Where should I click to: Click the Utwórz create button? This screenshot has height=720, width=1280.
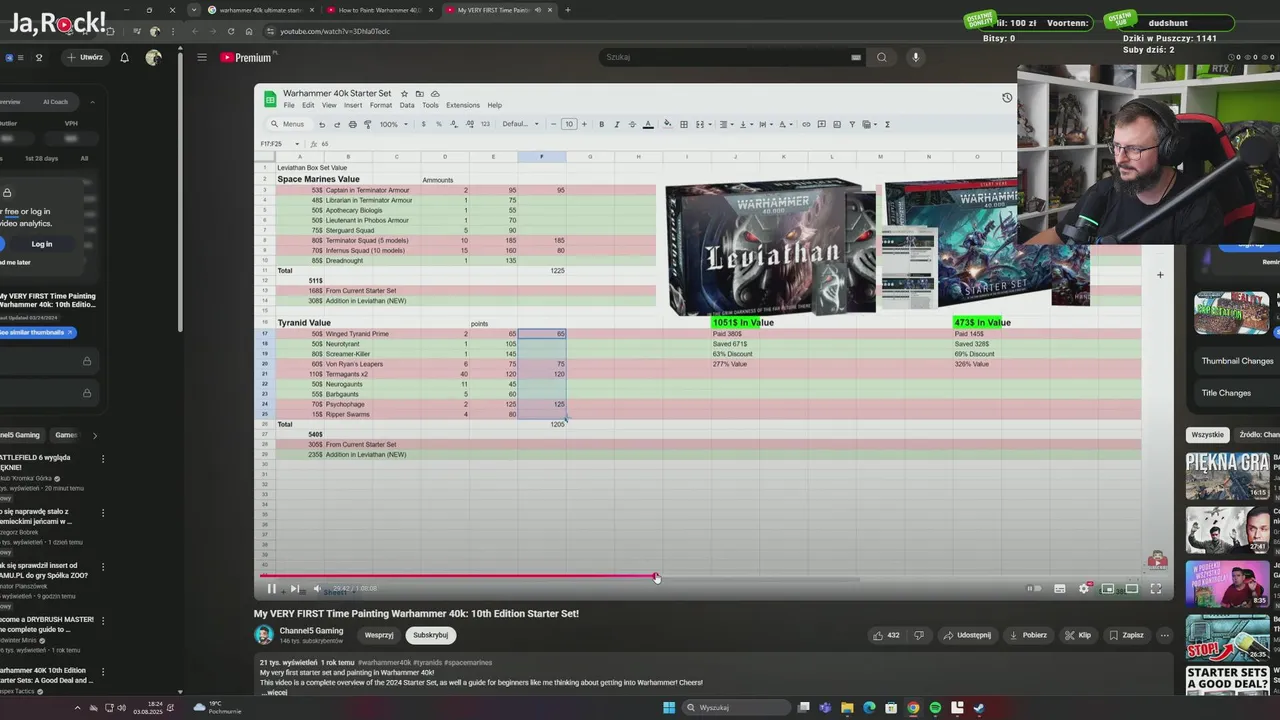pos(85,57)
